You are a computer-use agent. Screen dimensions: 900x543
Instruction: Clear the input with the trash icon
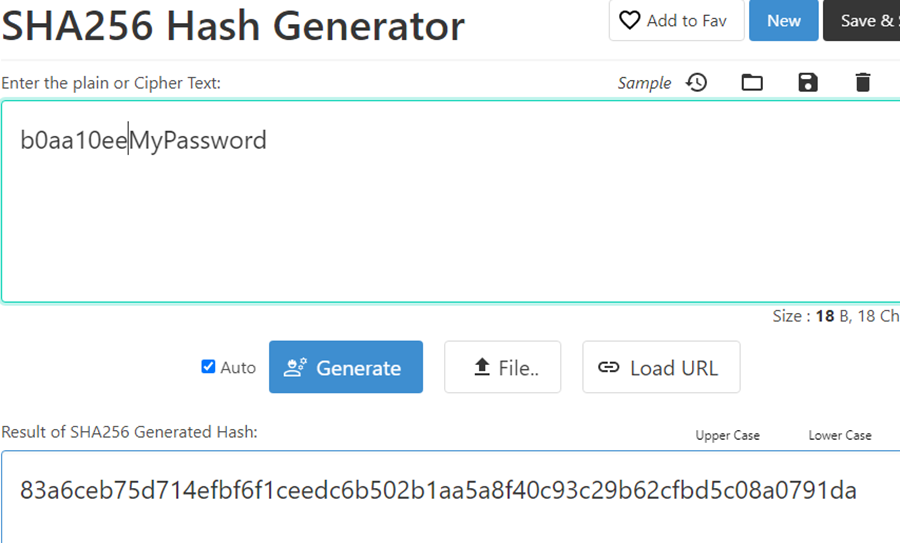click(863, 83)
